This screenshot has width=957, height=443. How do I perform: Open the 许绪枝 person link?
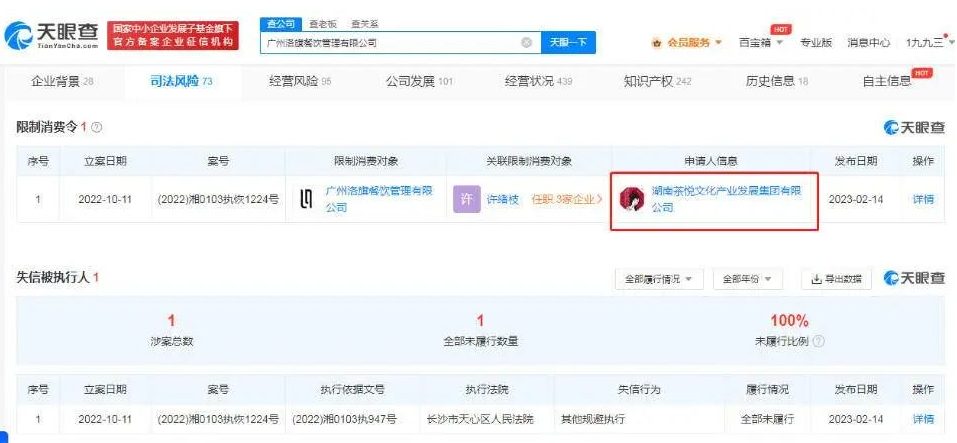click(502, 200)
